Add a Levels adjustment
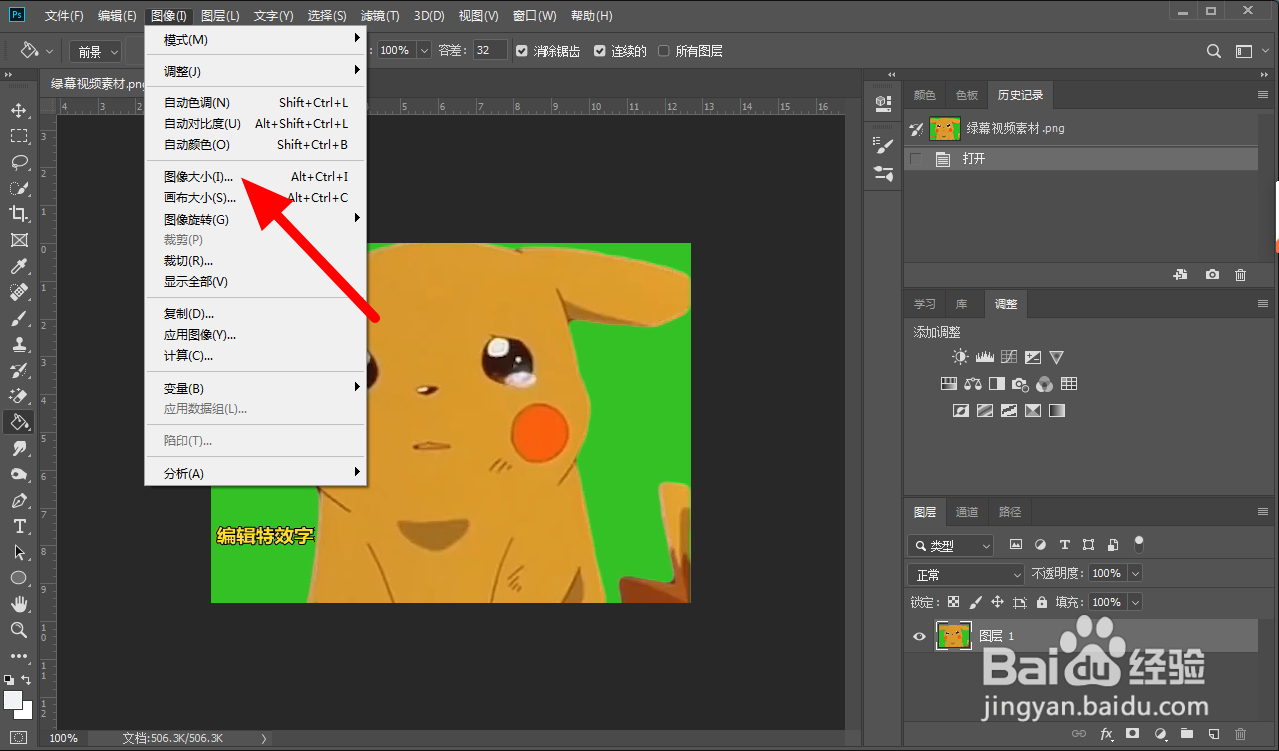This screenshot has height=751, width=1279. pos(984,357)
